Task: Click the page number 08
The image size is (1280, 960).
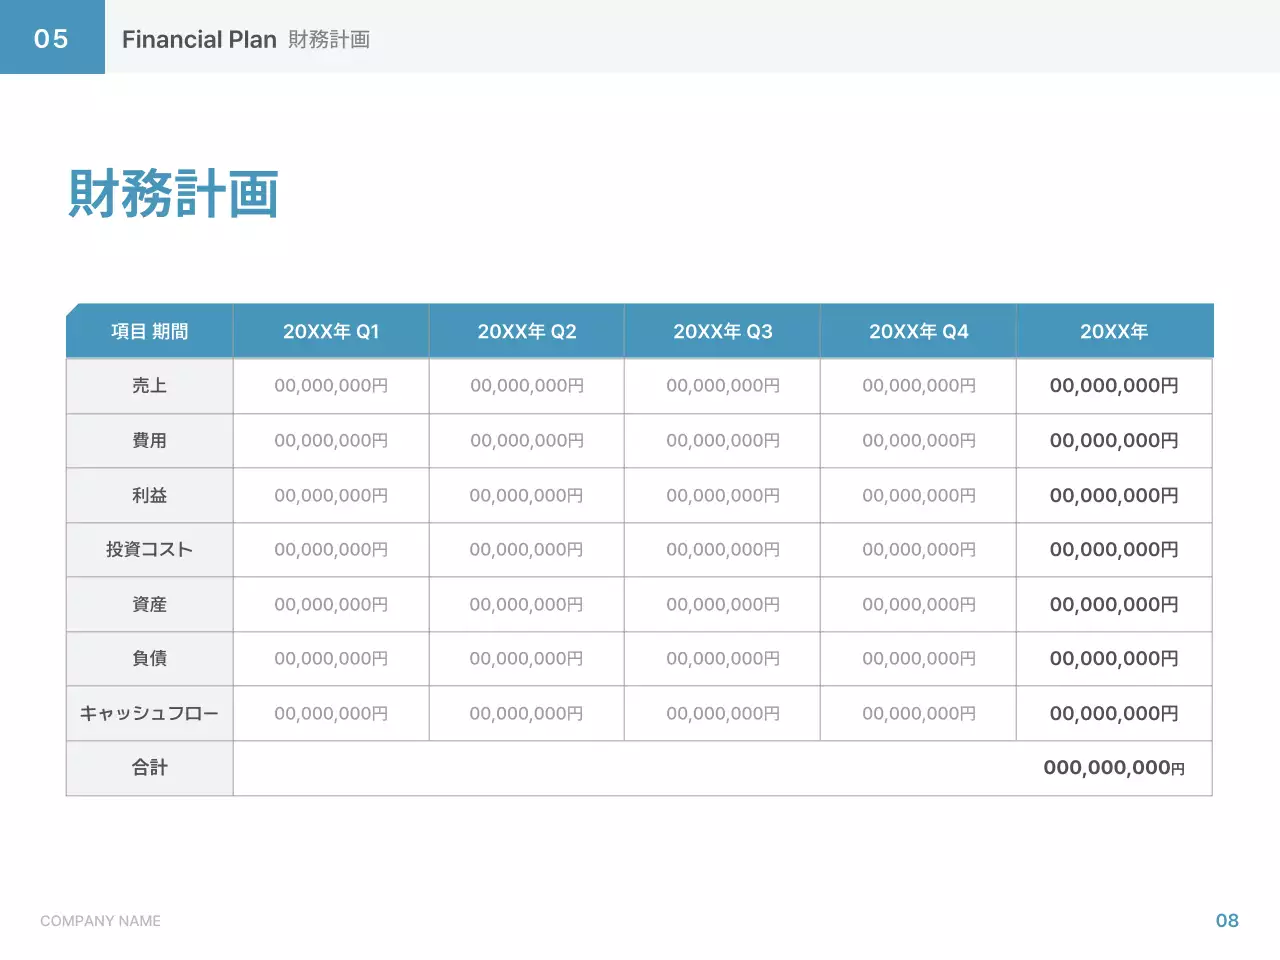Action: click(1227, 921)
